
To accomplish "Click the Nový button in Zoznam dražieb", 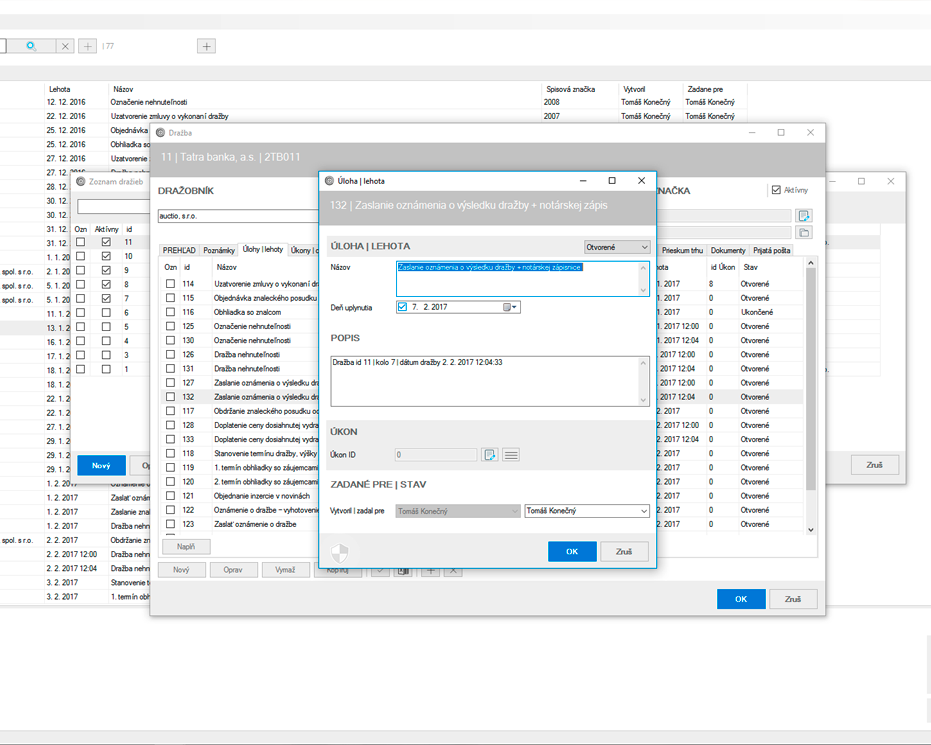I will pos(101,465).
